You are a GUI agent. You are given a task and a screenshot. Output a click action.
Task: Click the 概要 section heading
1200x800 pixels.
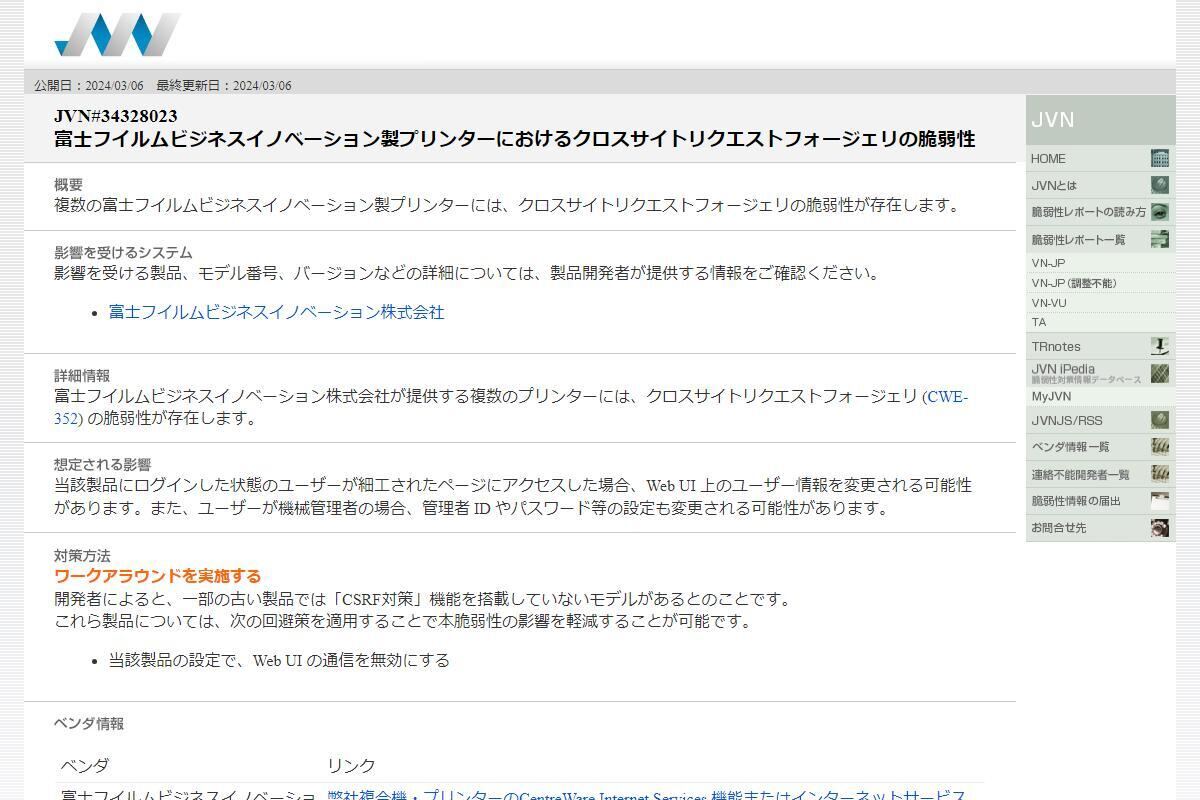pyautogui.click(x=68, y=184)
